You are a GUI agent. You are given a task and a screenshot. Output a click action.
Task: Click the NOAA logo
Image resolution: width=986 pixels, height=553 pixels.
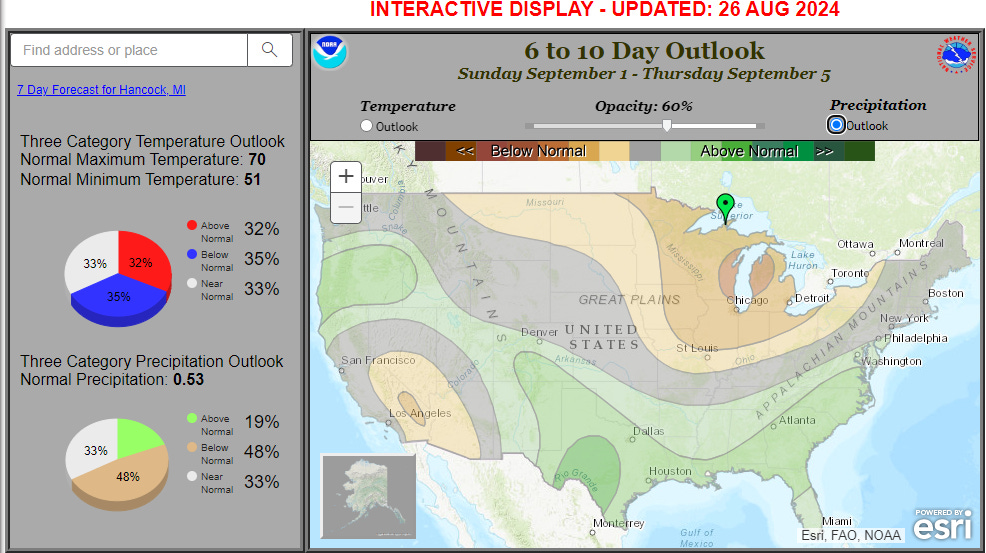(x=330, y=52)
